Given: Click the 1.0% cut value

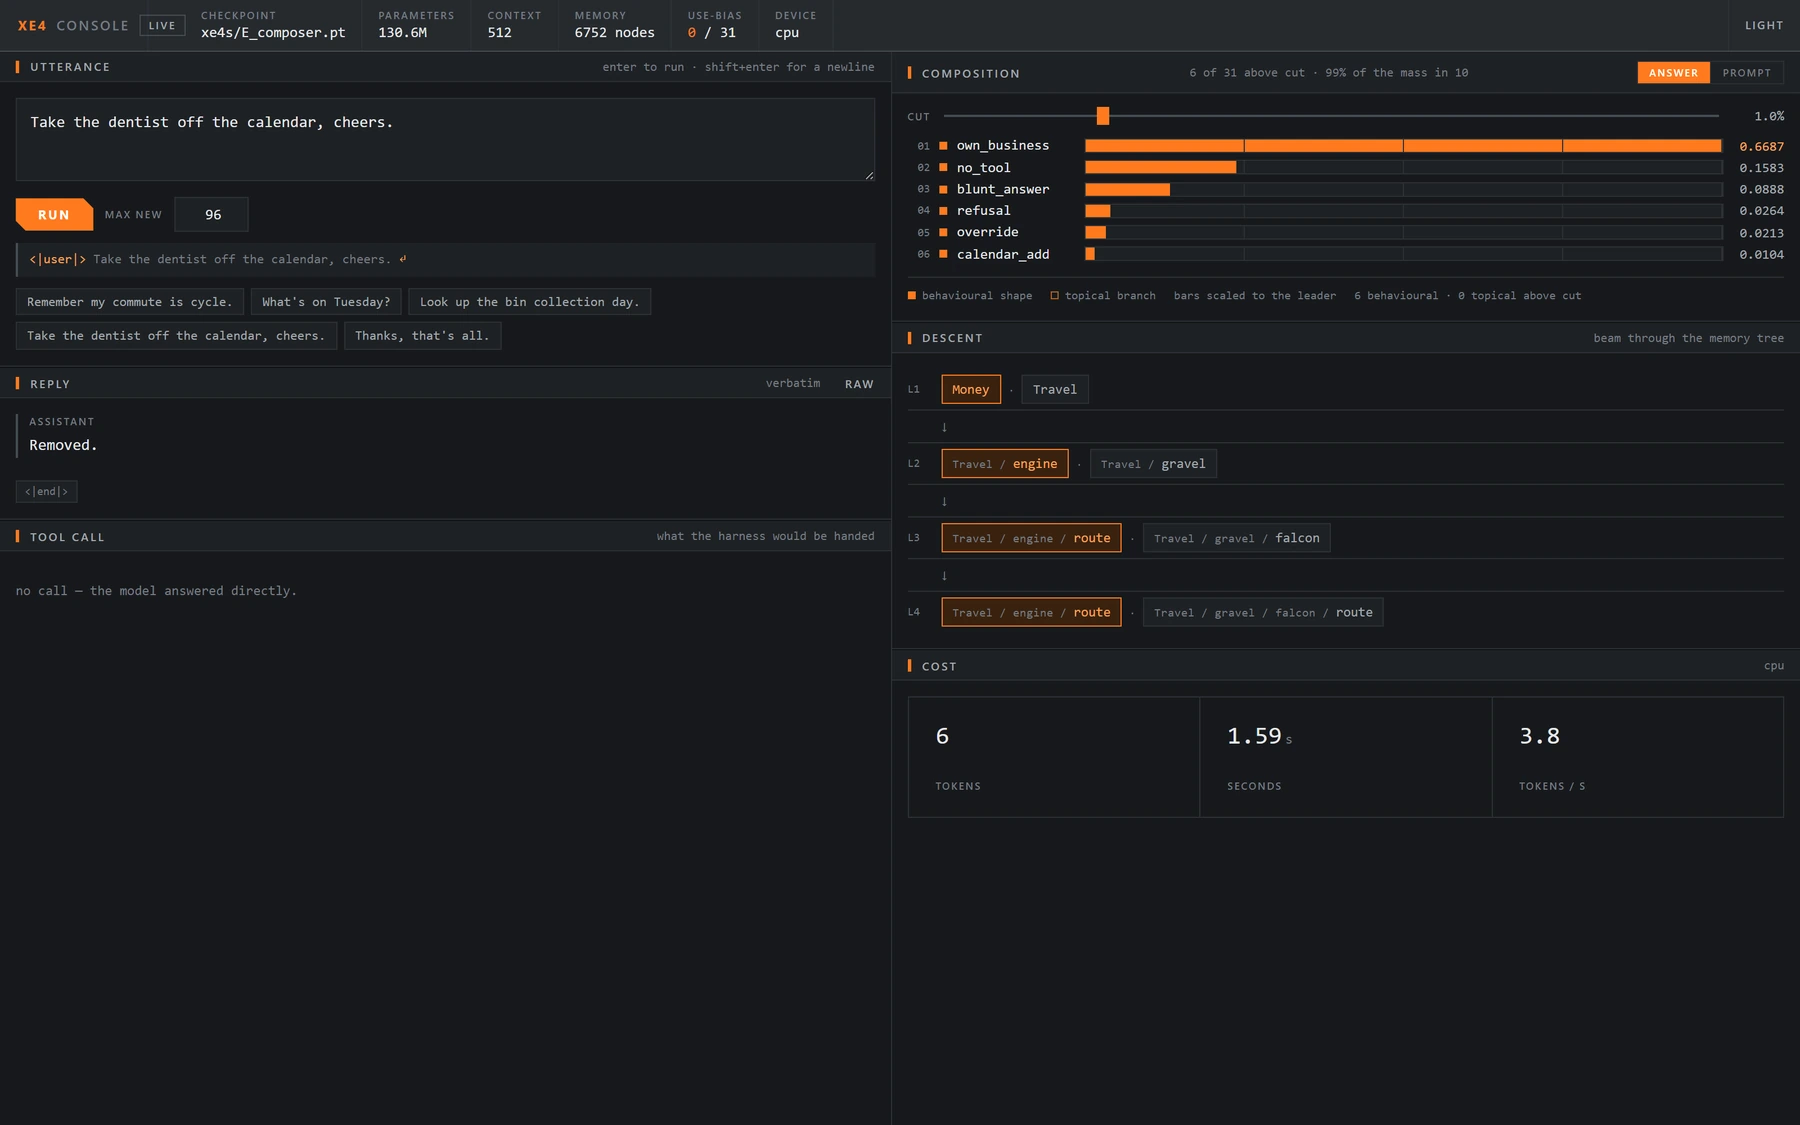Looking at the screenshot, I should pyautogui.click(x=1769, y=117).
